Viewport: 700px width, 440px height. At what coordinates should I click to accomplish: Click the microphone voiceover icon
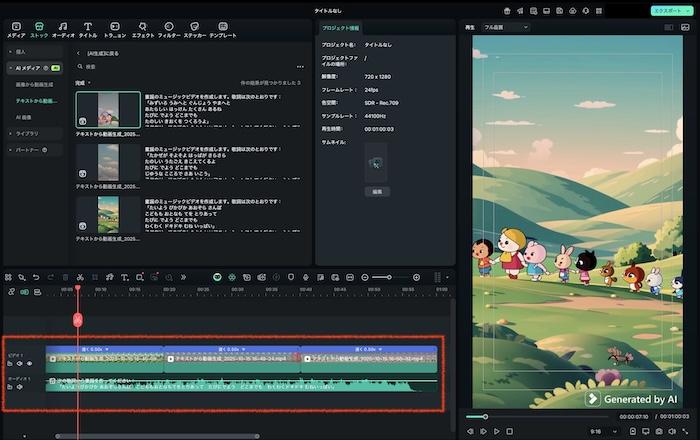click(x=305, y=277)
